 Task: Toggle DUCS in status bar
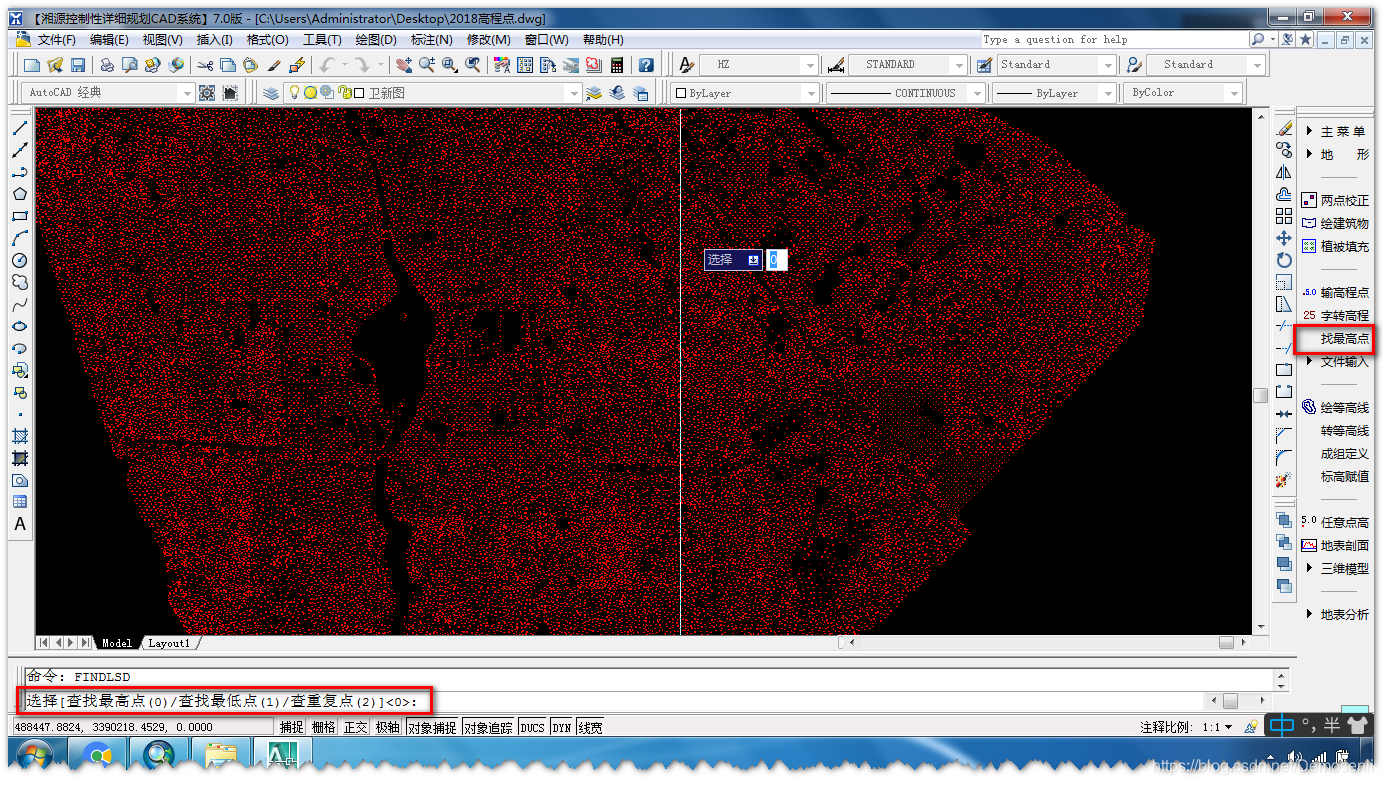coord(532,728)
